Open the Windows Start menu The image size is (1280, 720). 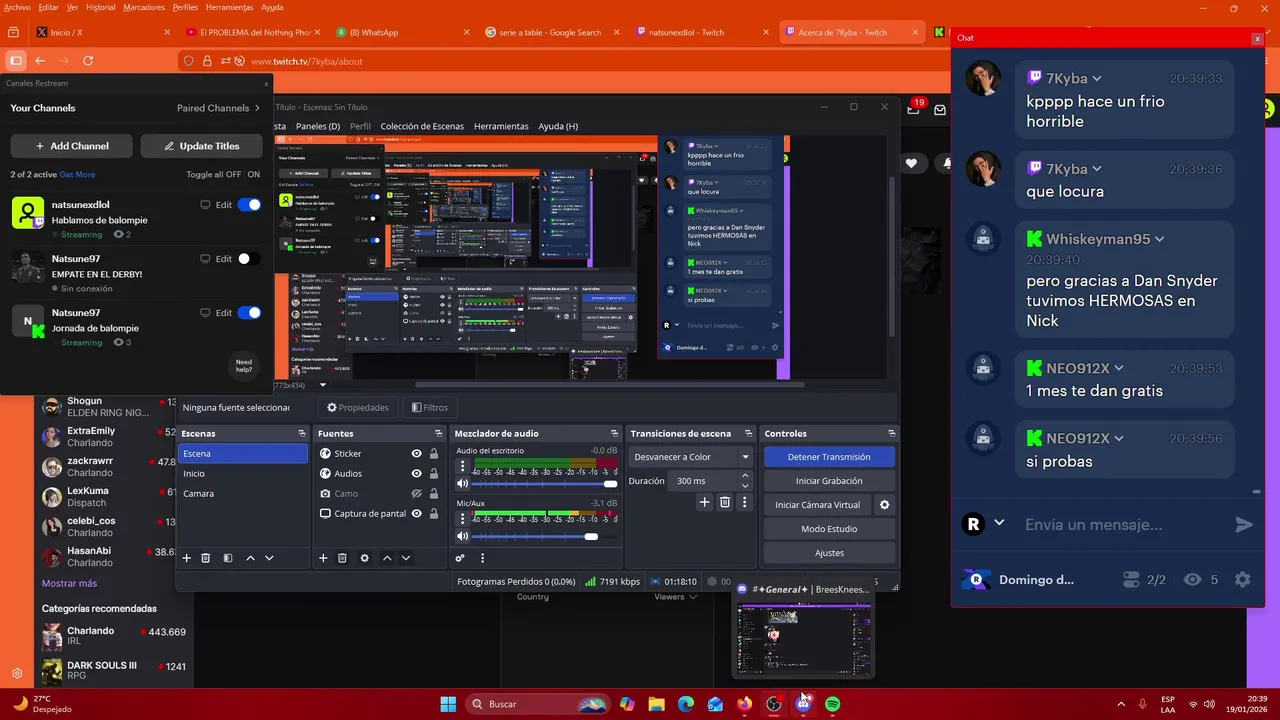coord(448,704)
